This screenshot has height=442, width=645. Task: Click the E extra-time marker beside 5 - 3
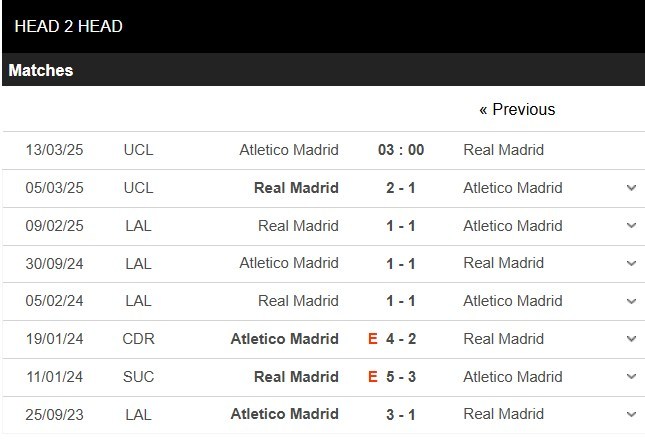tap(373, 377)
